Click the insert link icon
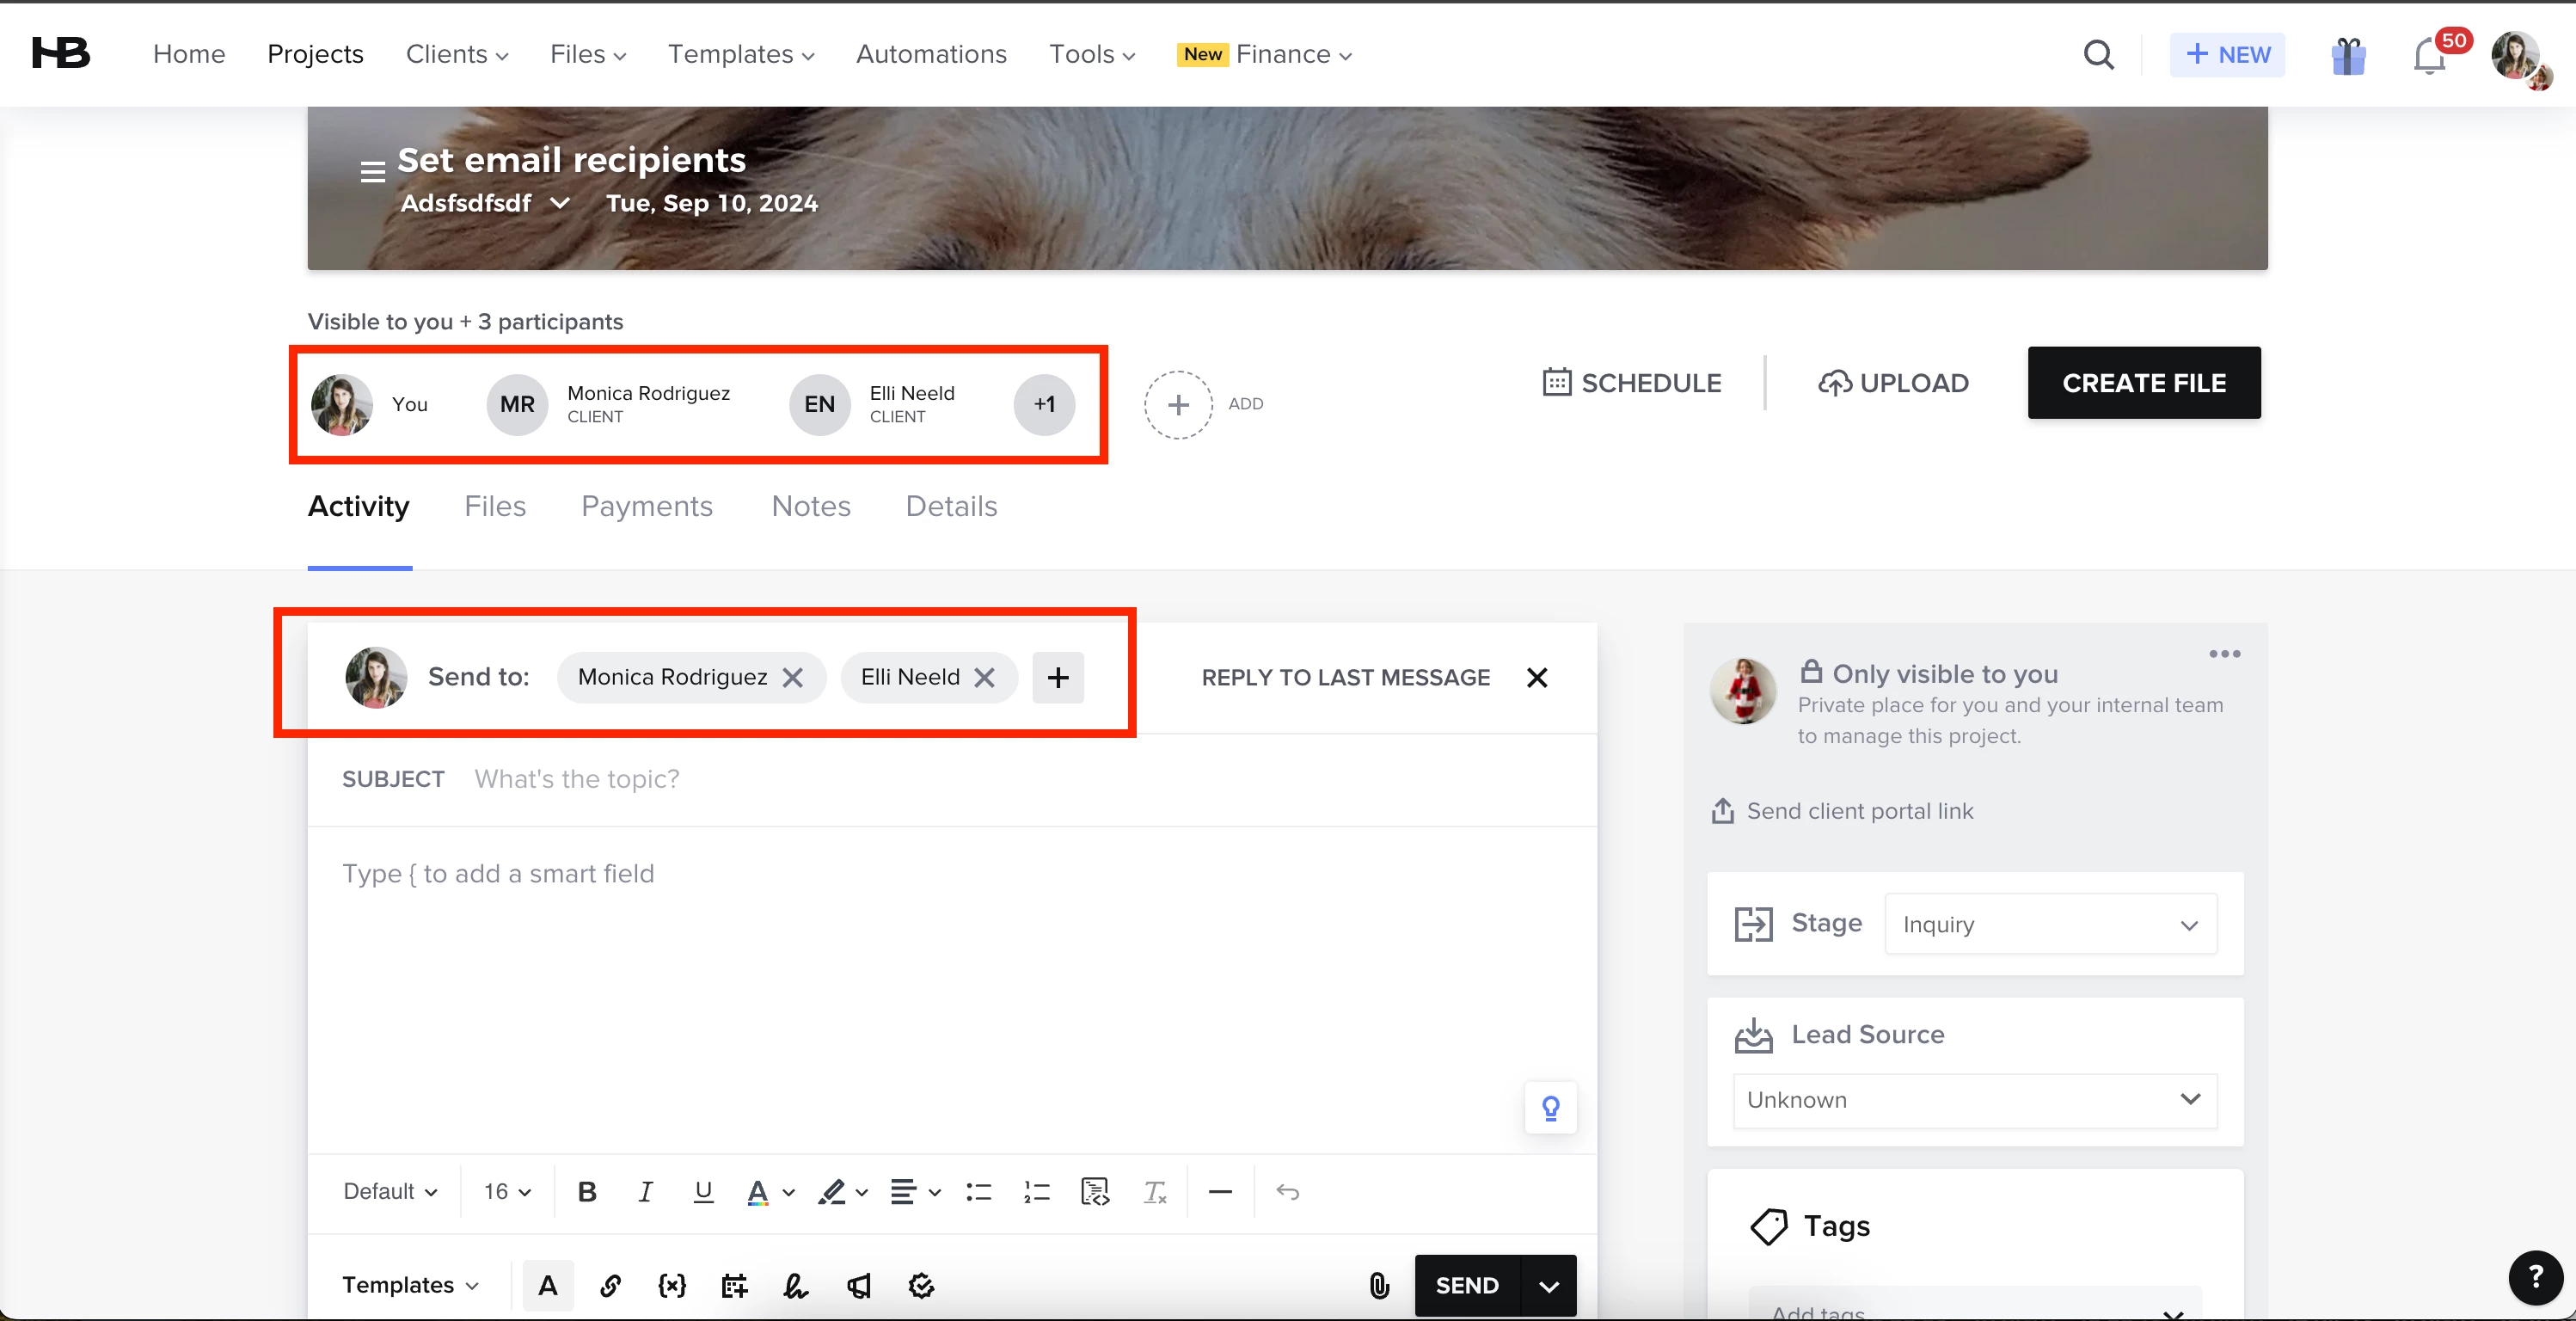 610,1285
